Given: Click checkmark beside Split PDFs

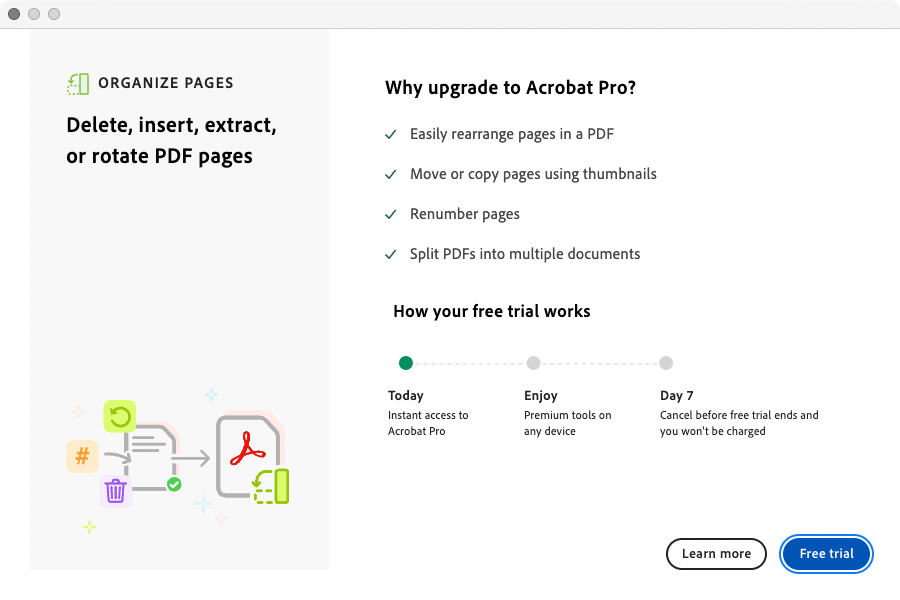Looking at the screenshot, I should (x=390, y=254).
